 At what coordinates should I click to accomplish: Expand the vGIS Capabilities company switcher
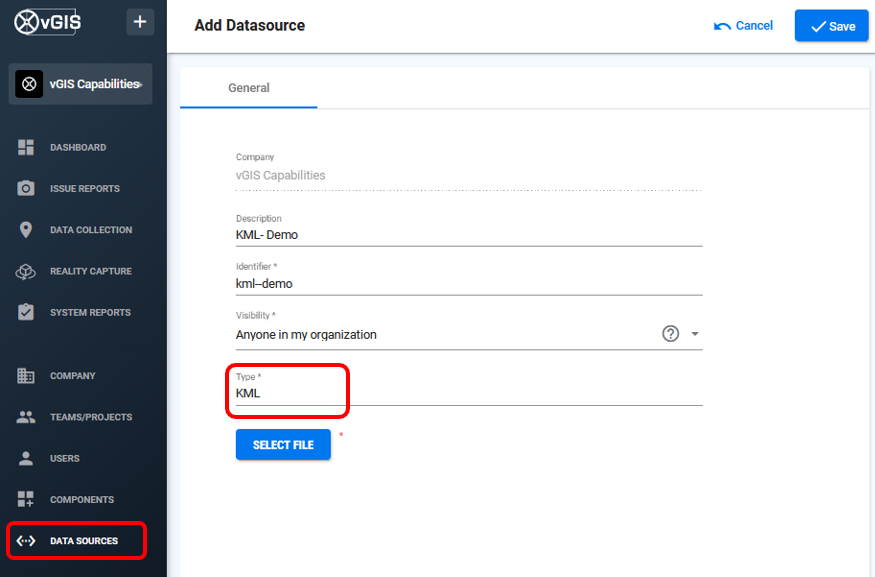click(80, 84)
